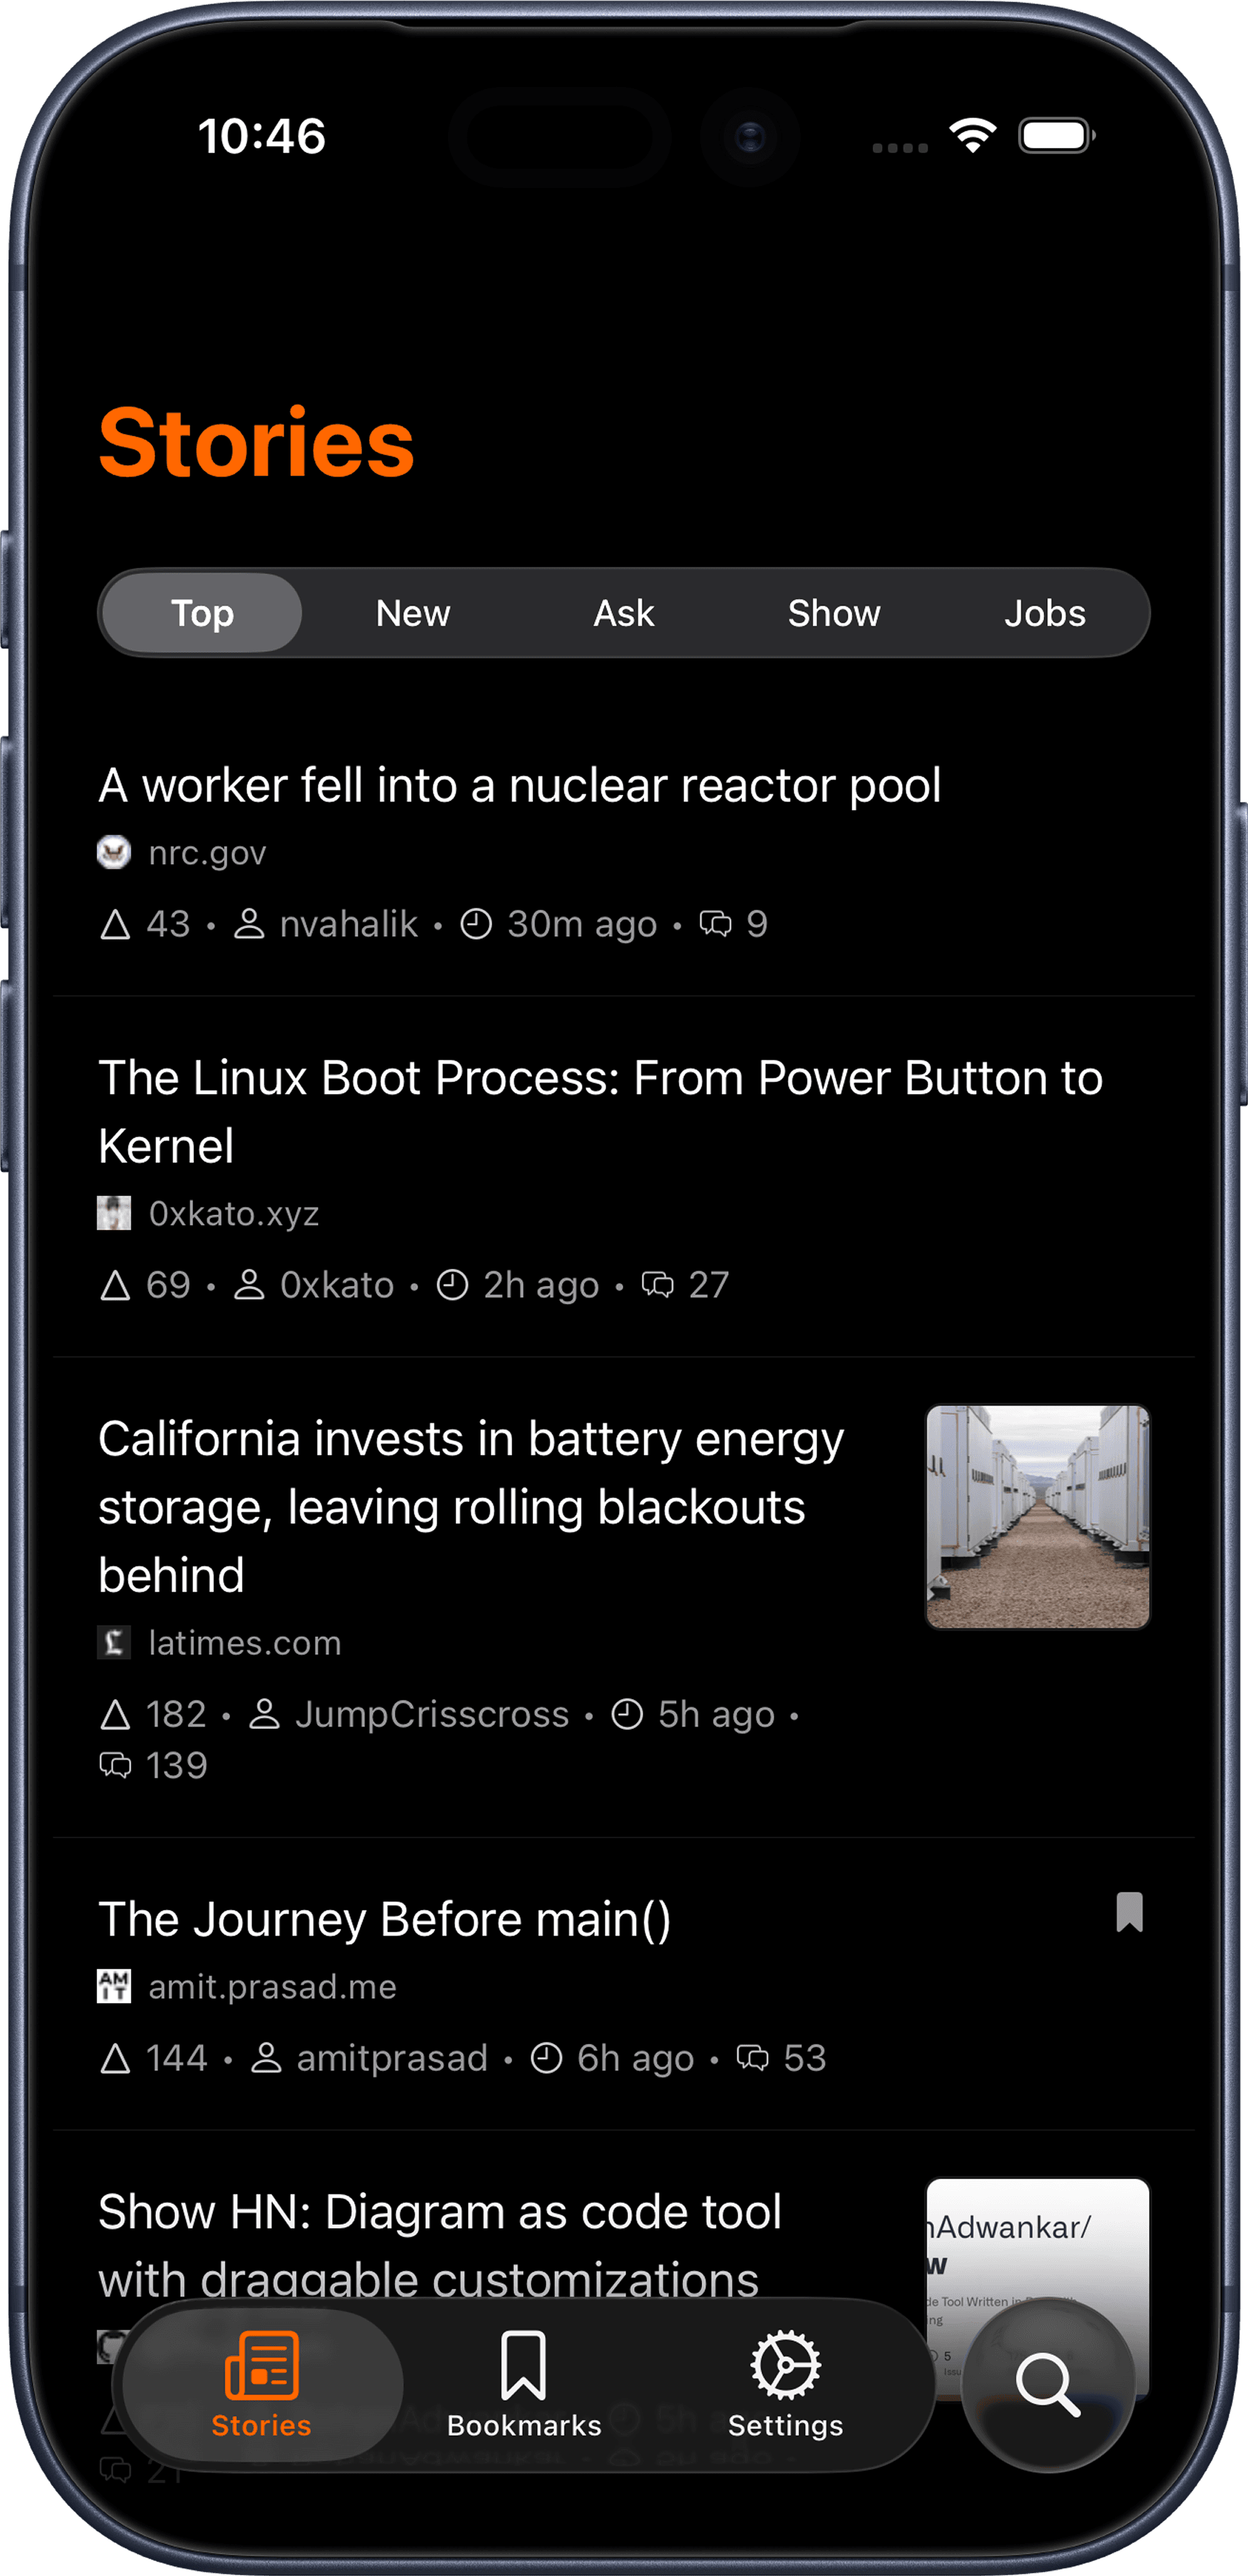The height and width of the screenshot is (2576, 1248).
Task: Tap upvote triangle showing 182 points
Action: coord(116,1715)
